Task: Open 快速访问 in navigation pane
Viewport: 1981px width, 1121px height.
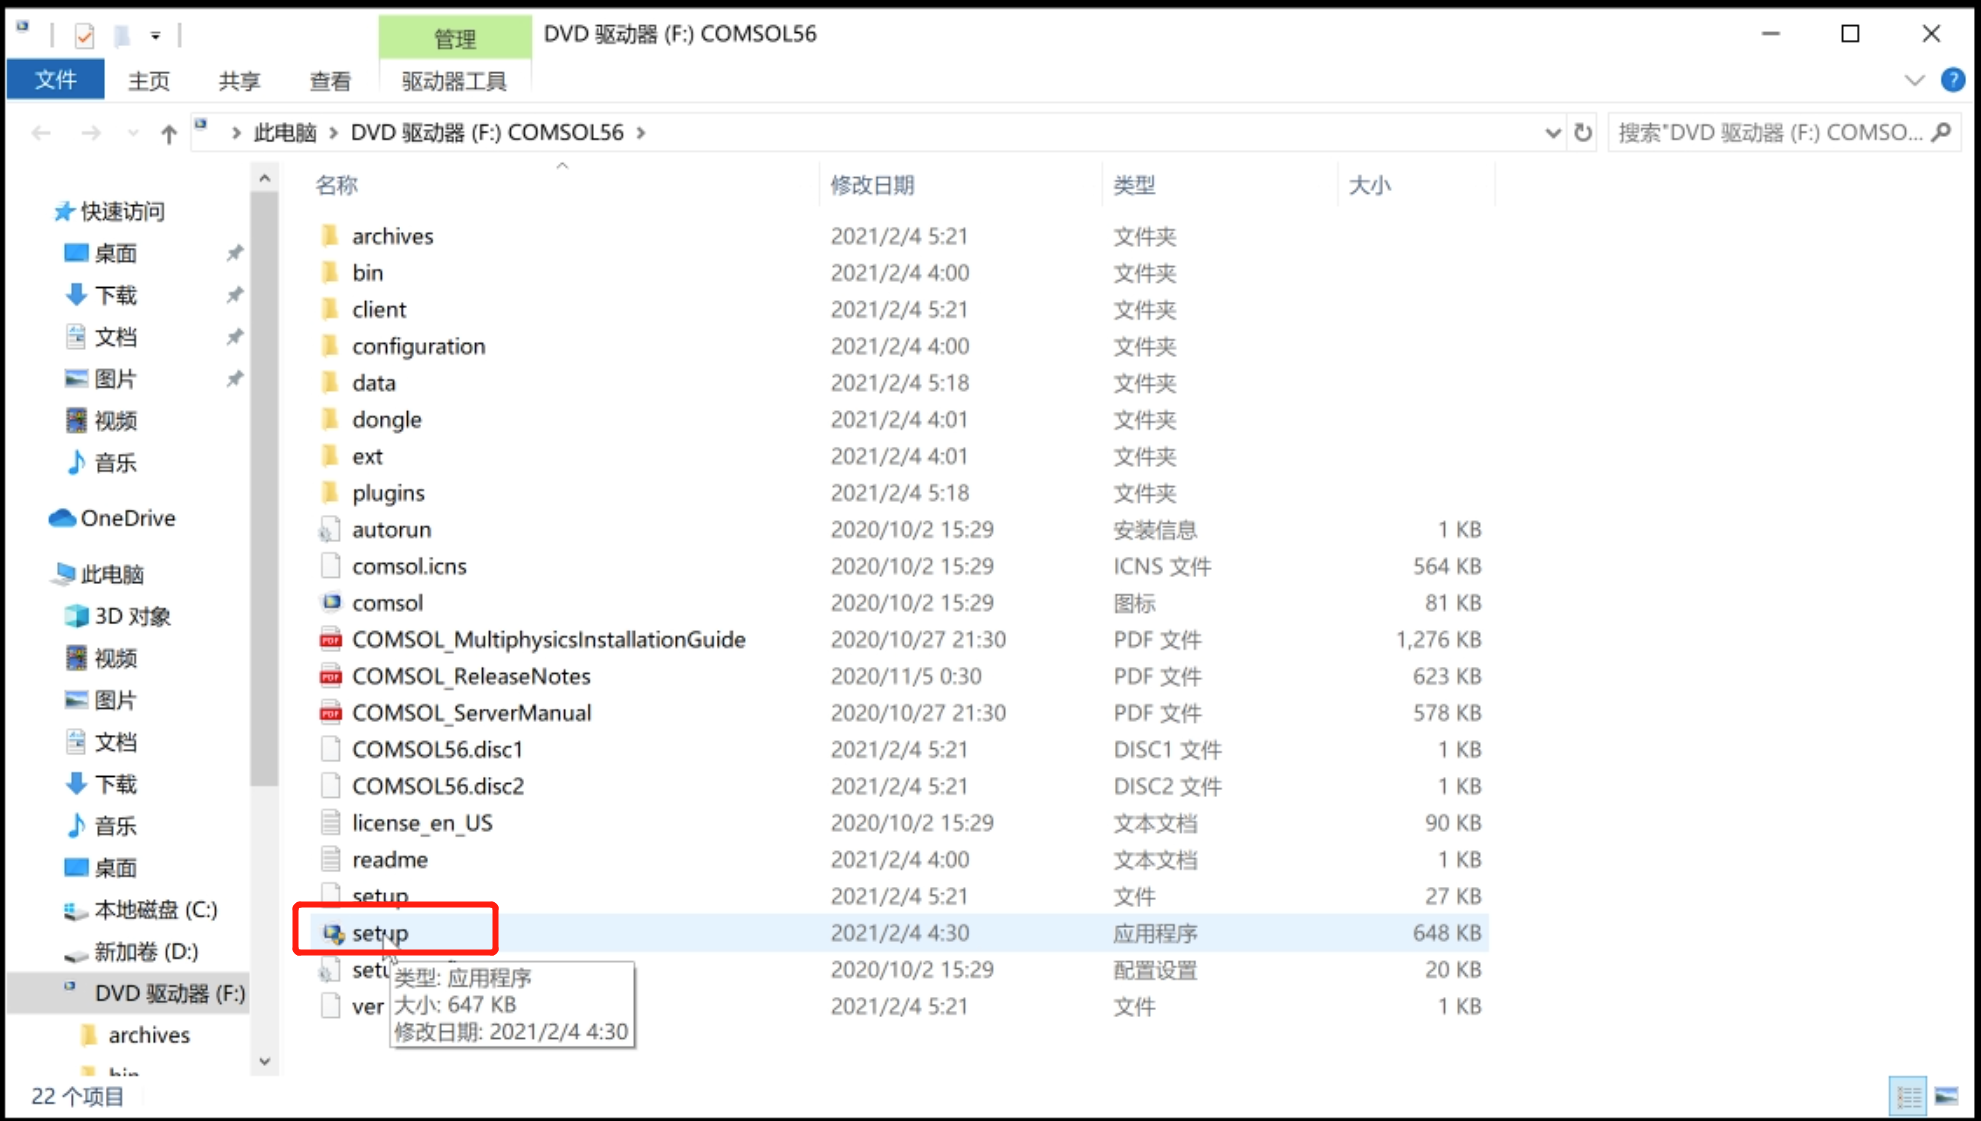Action: [121, 212]
